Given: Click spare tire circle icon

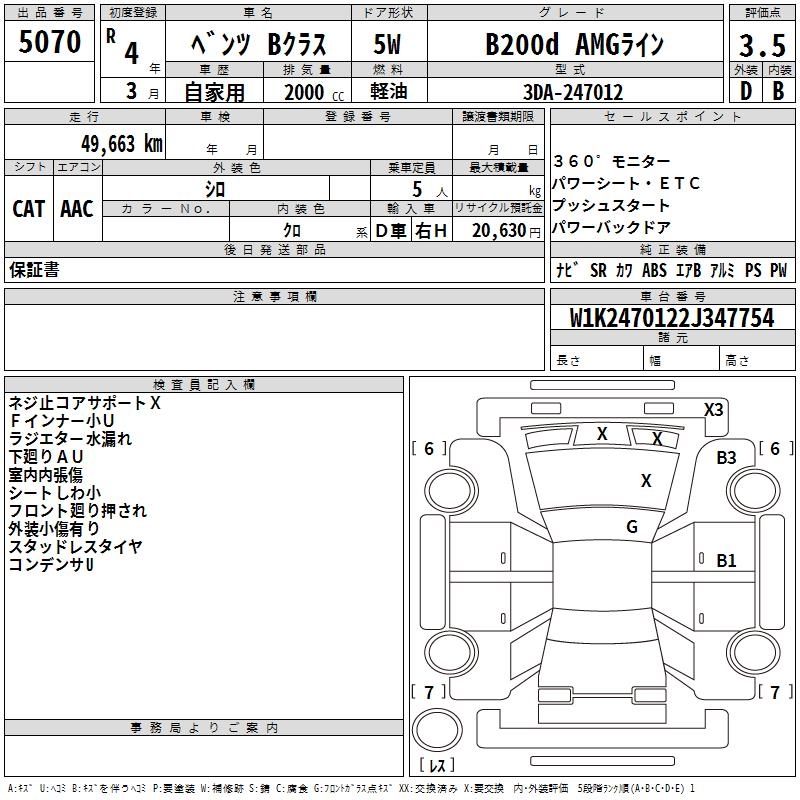Looking at the screenshot, I should point(437,731).
